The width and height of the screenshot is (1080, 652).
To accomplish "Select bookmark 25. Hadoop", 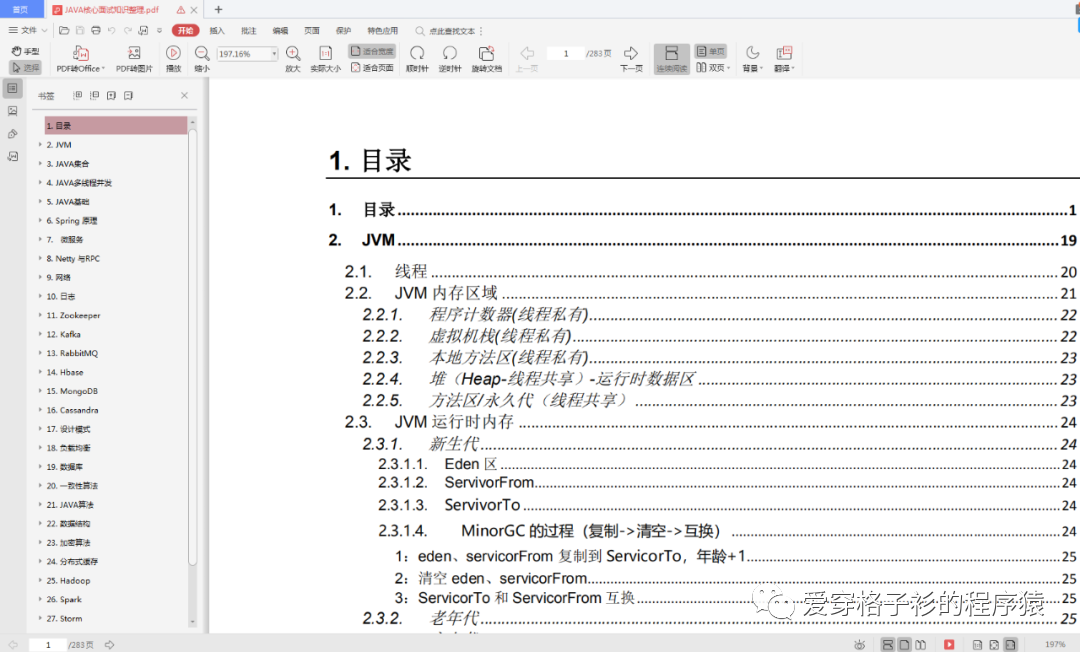I will pos(68,580).
